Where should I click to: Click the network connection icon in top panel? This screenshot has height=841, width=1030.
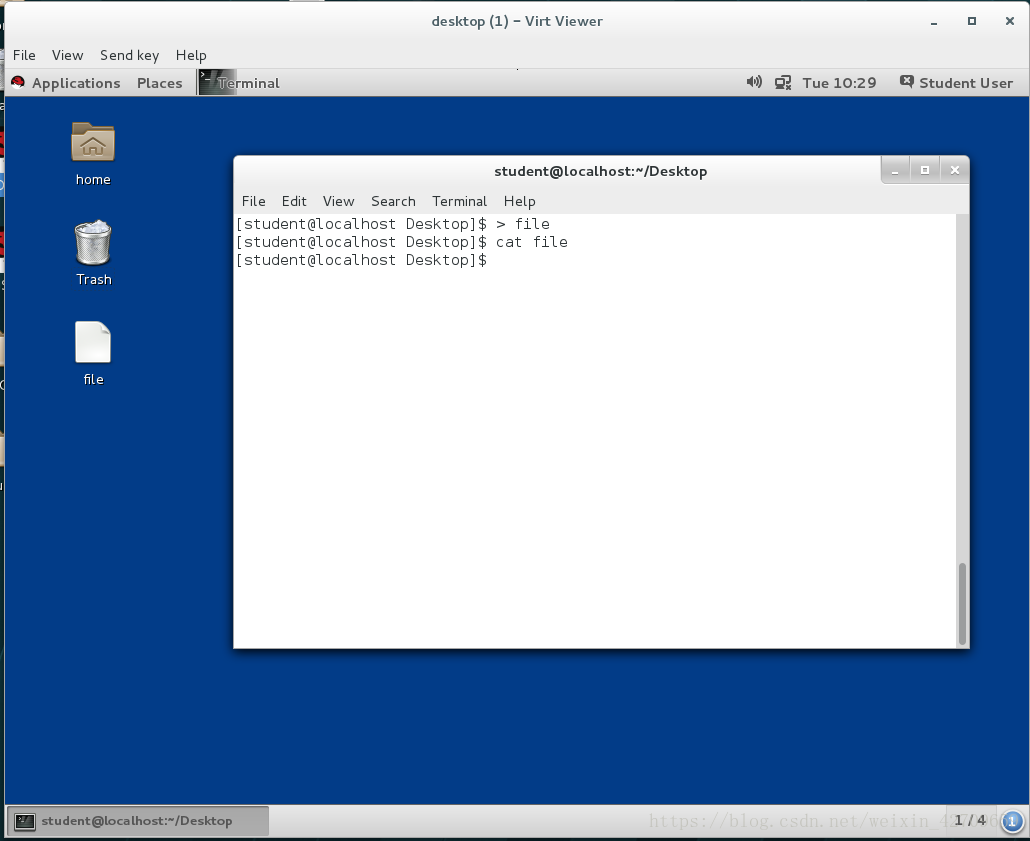point(782,83)
